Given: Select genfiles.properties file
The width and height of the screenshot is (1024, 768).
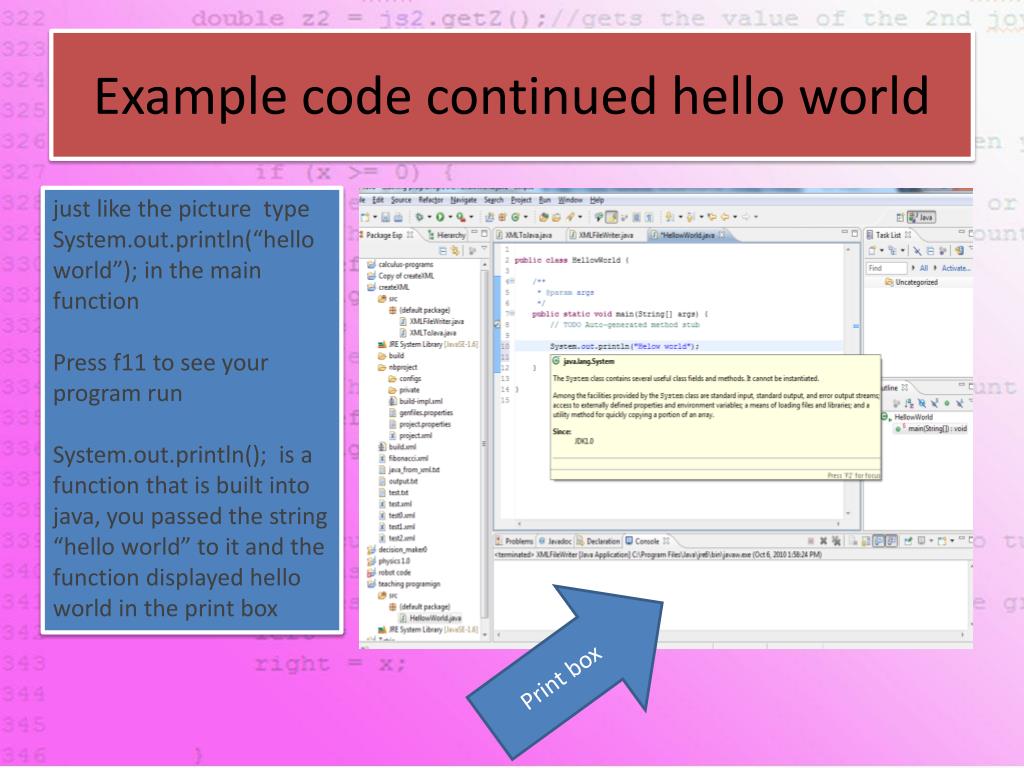Looking at the screenshot, I should tap(421, 413).
